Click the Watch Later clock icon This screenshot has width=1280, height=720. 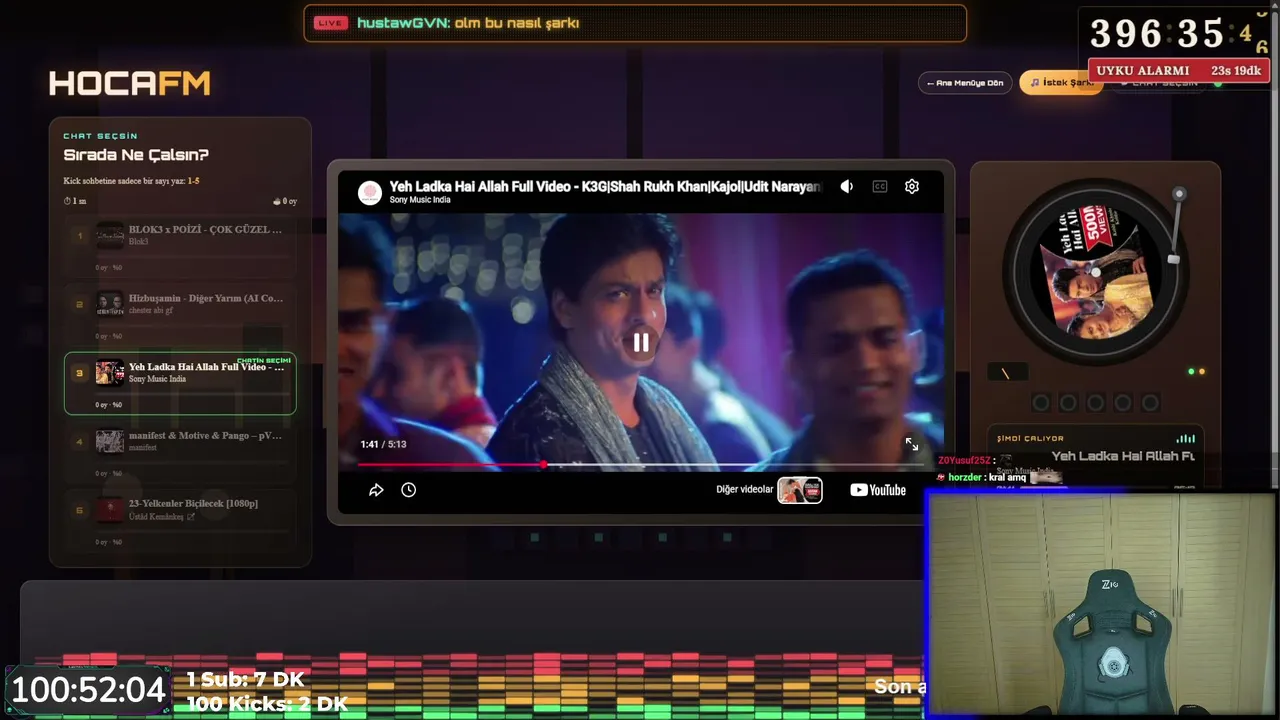pyautogui.click(x=409, y=490)
